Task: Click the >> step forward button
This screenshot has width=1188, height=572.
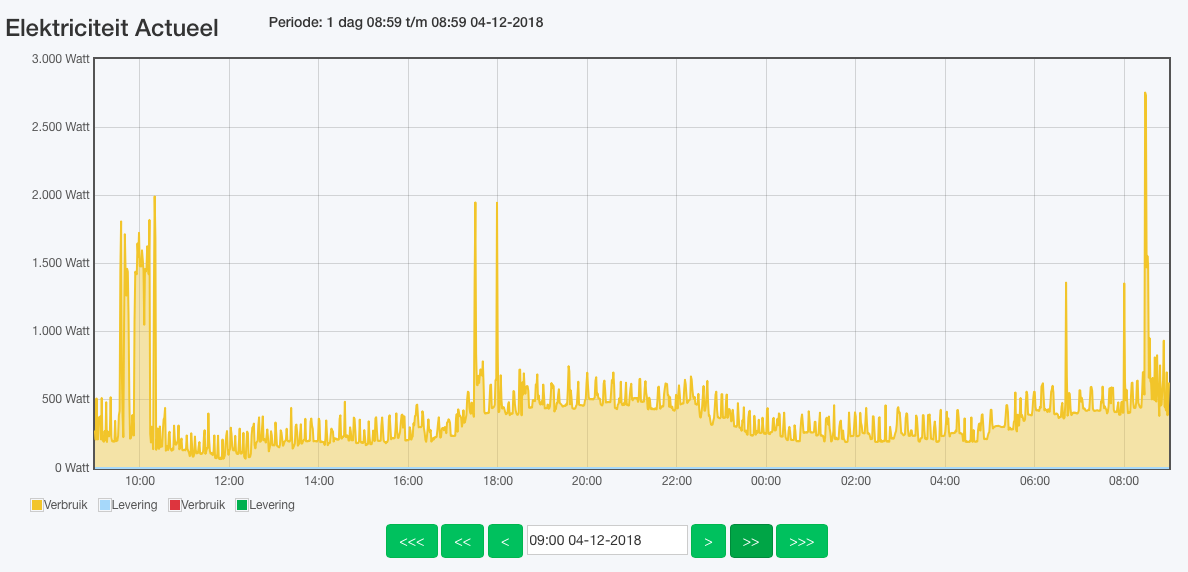Action: pyautogui.click(x=751, y=541)
